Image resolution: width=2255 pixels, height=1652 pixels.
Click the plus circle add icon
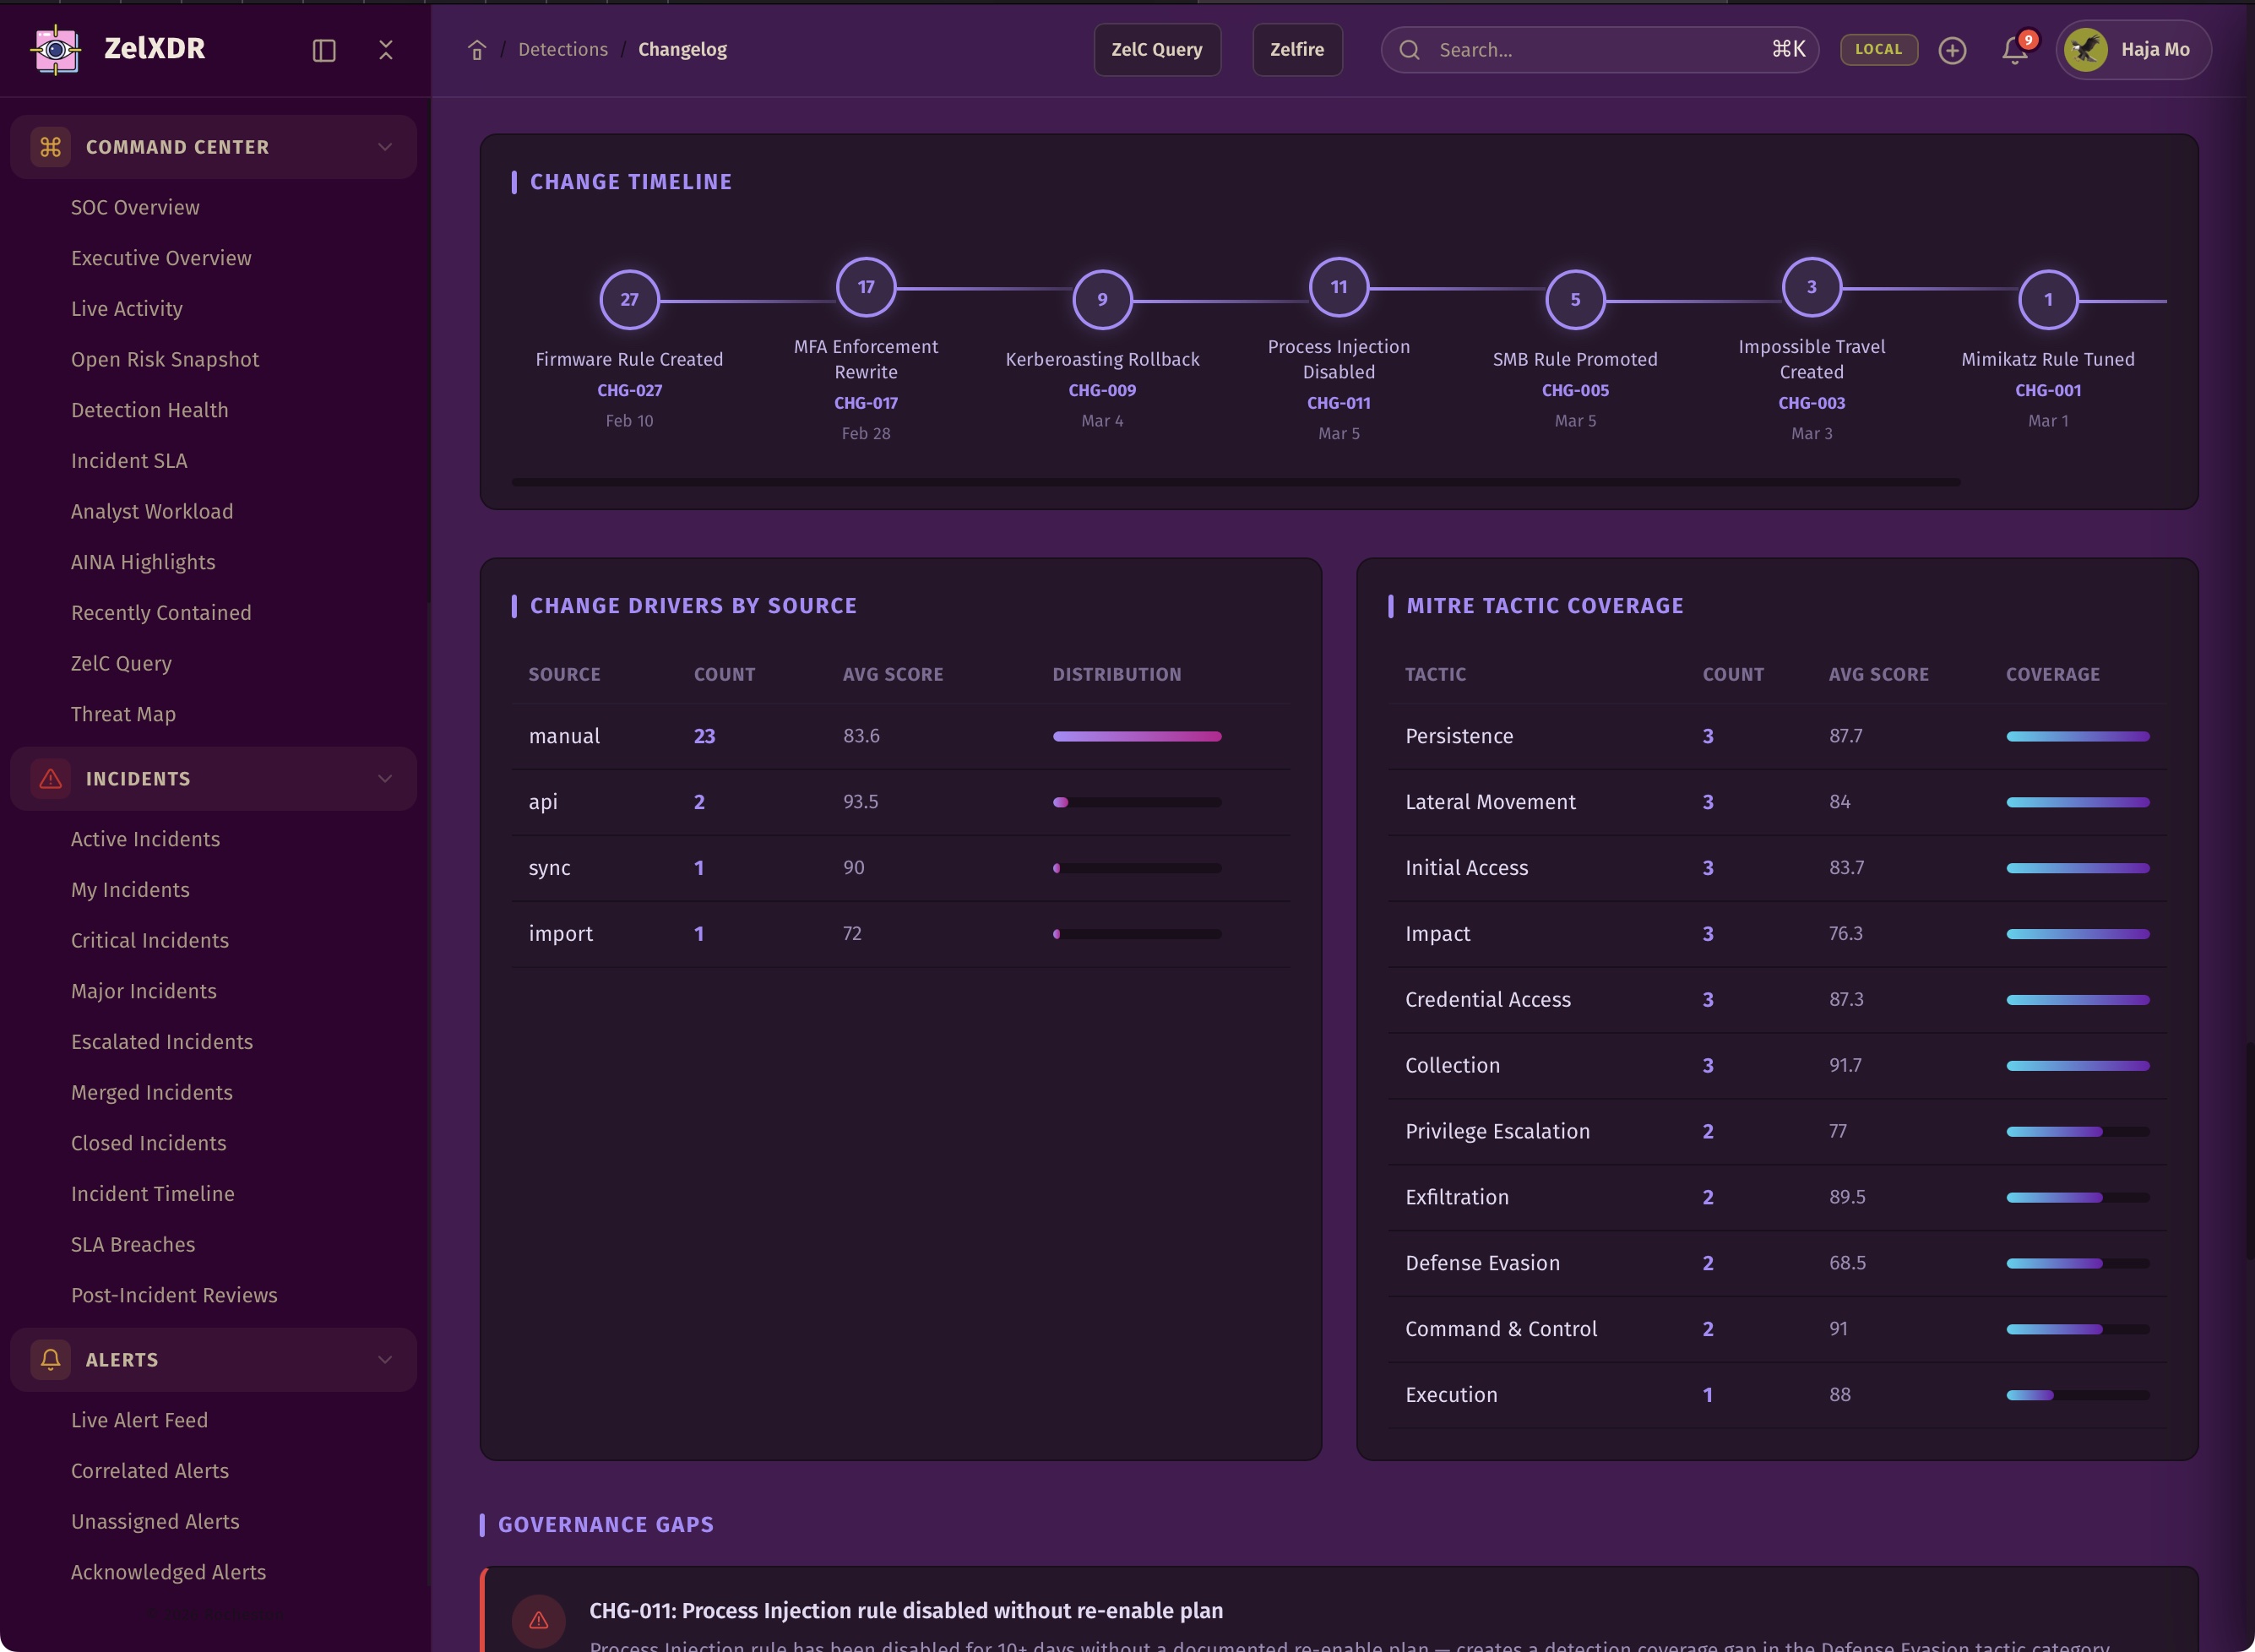(x=1952, y=50)
